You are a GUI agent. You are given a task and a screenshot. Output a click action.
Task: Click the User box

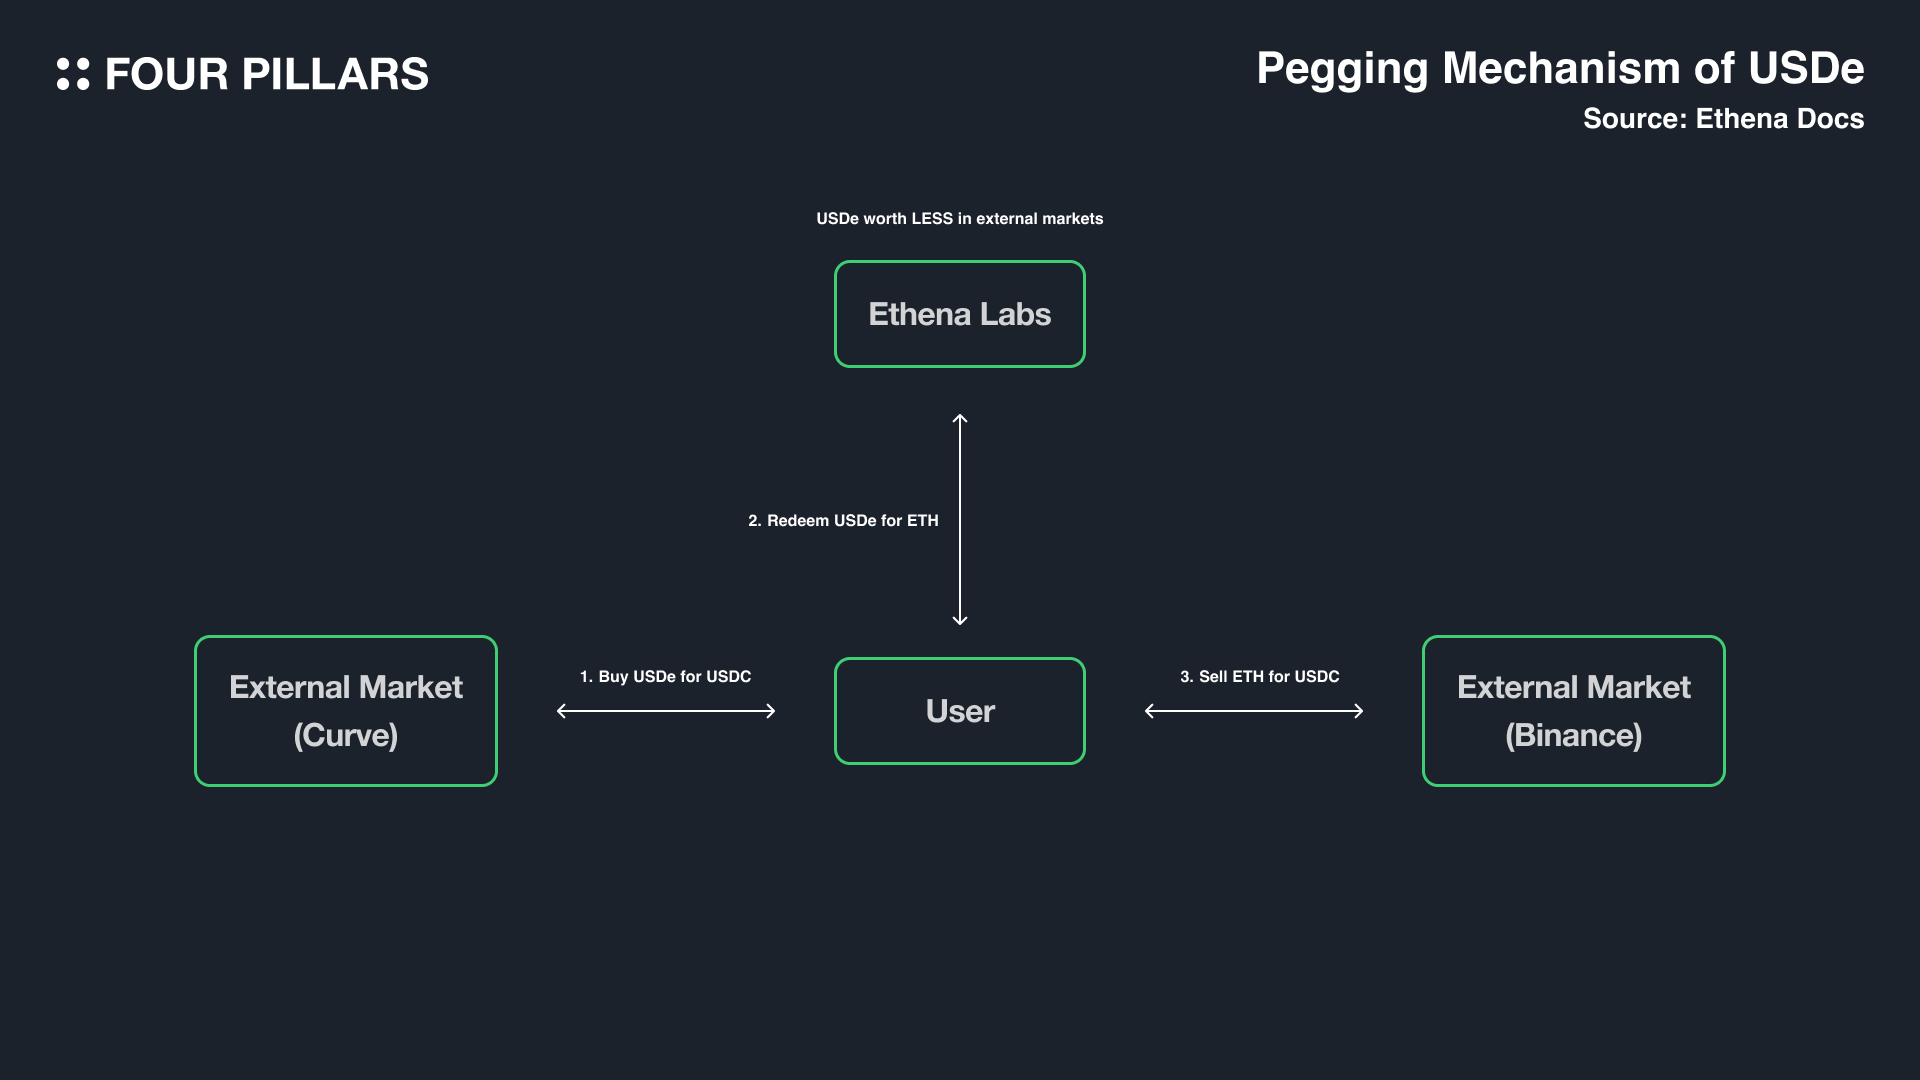point(959,711)
